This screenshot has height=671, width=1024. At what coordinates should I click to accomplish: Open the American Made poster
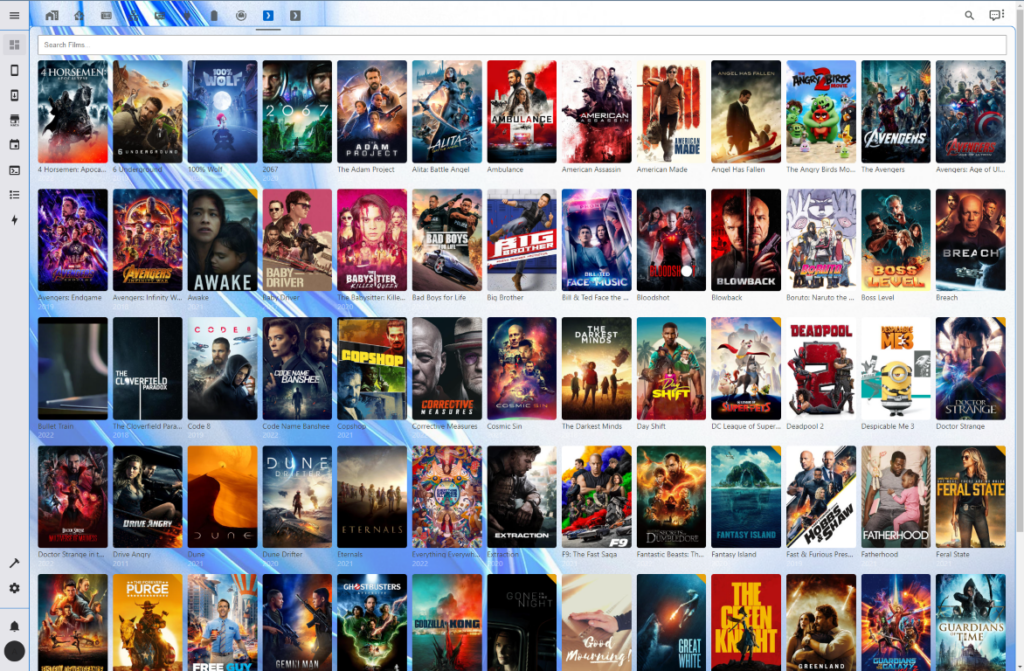tap(671, 112)
